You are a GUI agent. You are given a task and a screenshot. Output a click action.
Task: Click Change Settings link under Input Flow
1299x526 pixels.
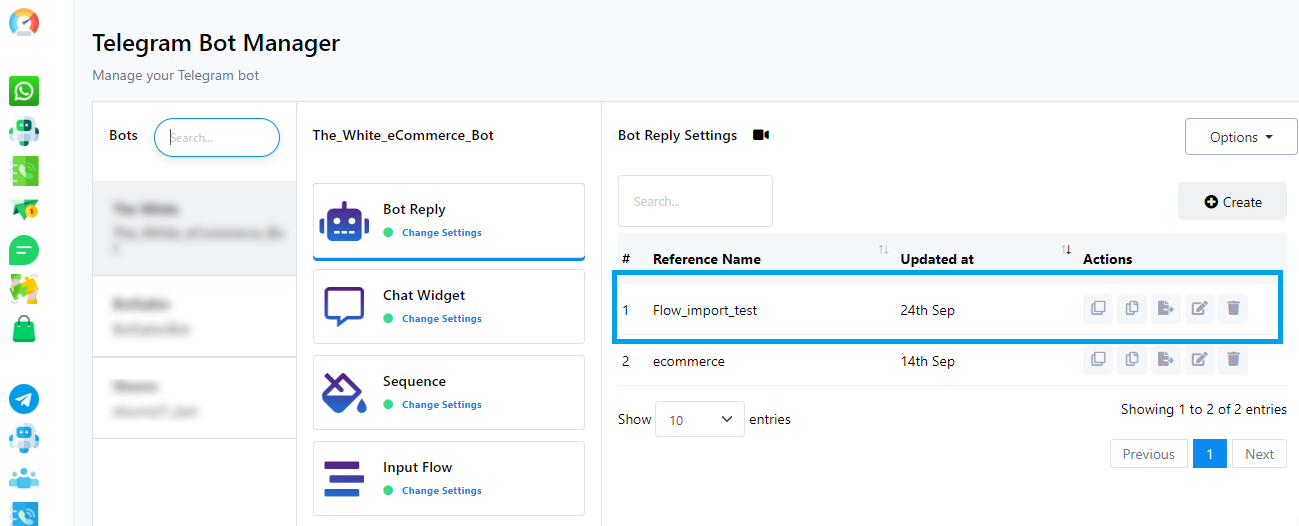(x=441, y=491)
